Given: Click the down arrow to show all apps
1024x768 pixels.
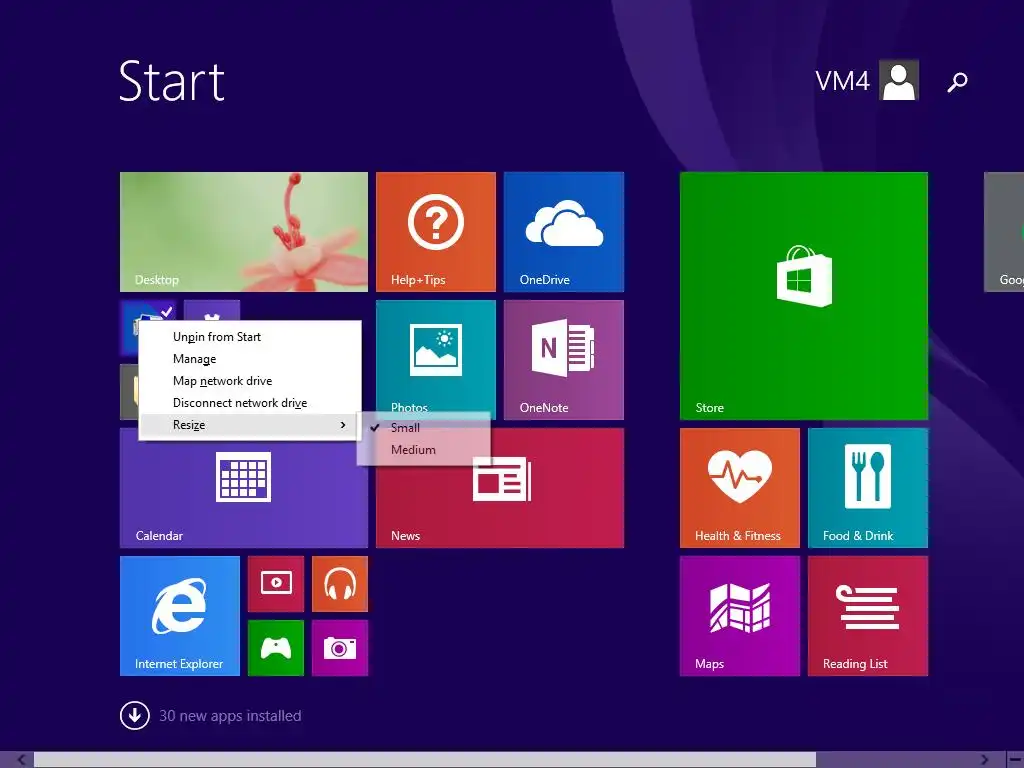Looking at the screenshot, I should click(135, 715).
